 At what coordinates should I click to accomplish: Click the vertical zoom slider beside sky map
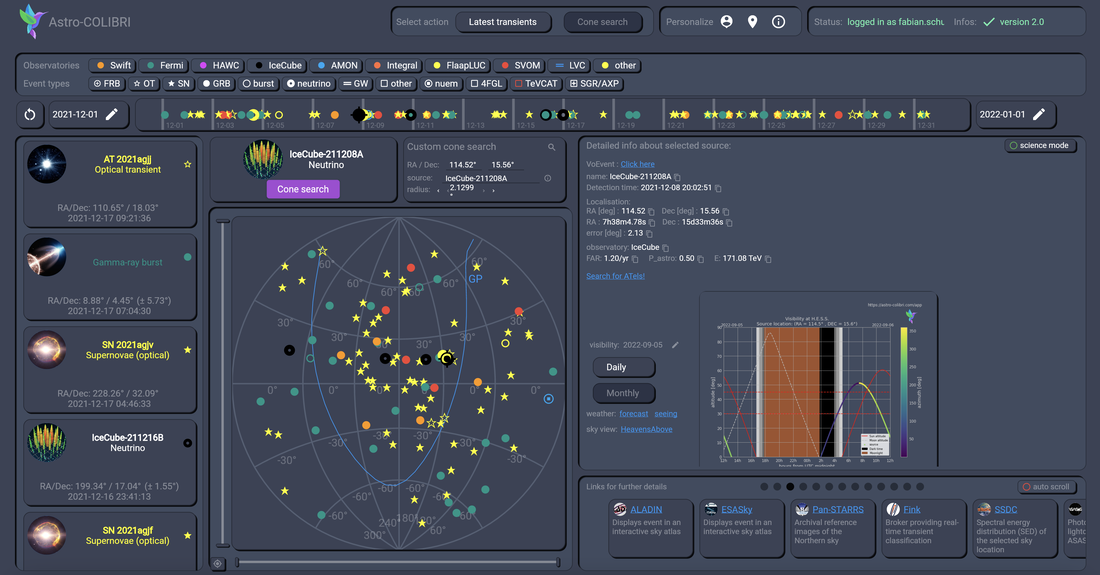click(x=223, y=383)
